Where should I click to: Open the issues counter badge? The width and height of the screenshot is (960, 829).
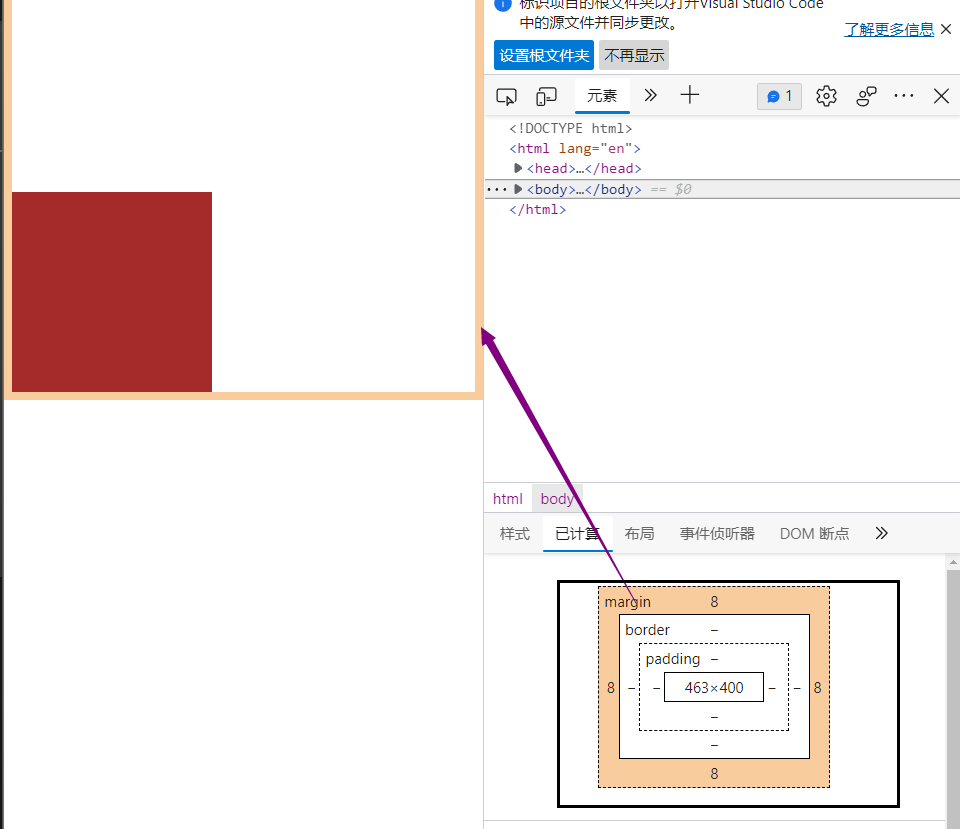pos(779,96)
